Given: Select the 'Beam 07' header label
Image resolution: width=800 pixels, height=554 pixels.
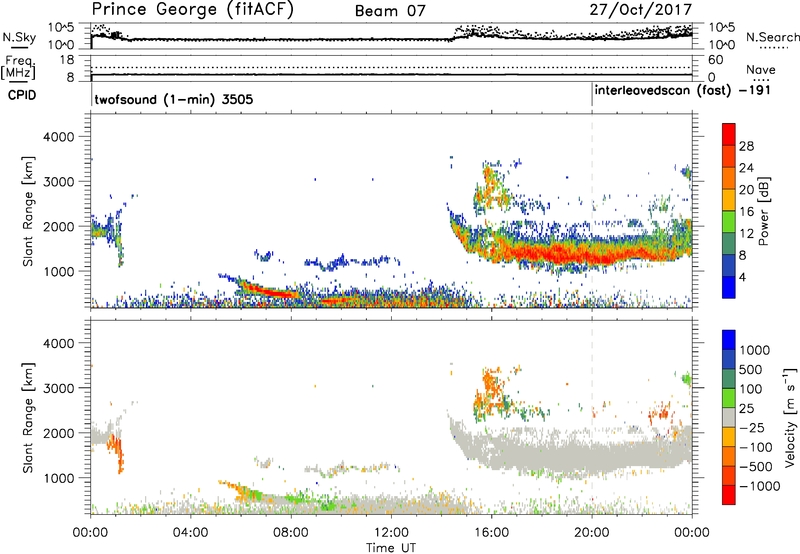Looking at the screenshot, I should (390, 11).
